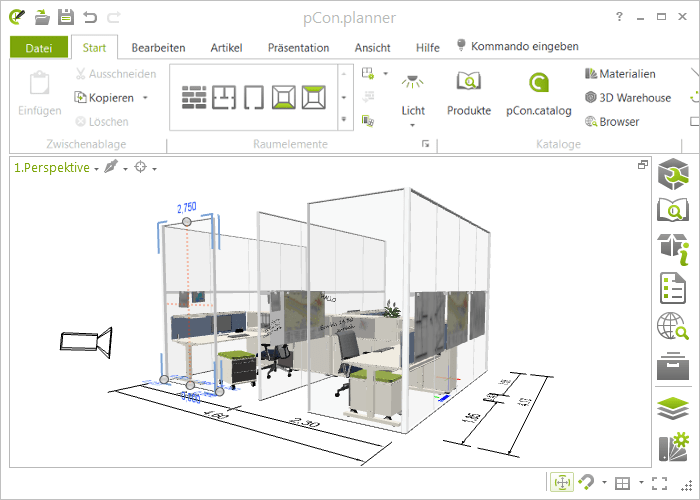This screenshot has height=500, width=700.
Task: Click the open file folder icon
Action: point(42,17)
